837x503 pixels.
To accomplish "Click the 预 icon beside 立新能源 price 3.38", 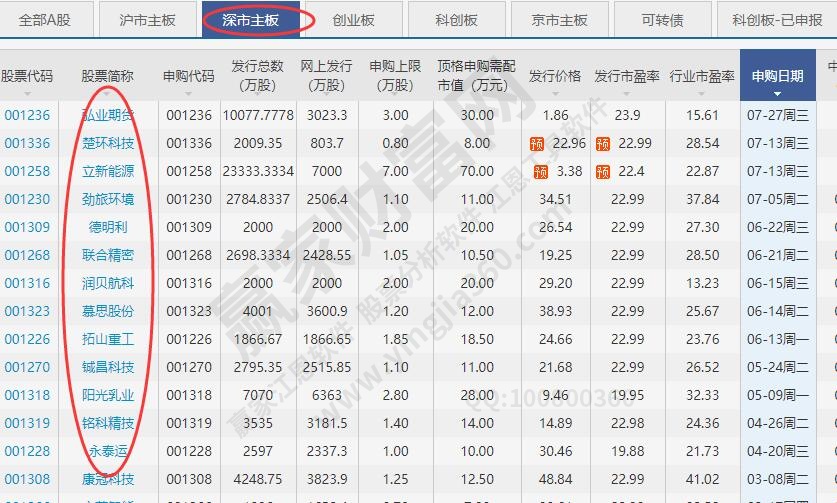I will coord(541,171).
